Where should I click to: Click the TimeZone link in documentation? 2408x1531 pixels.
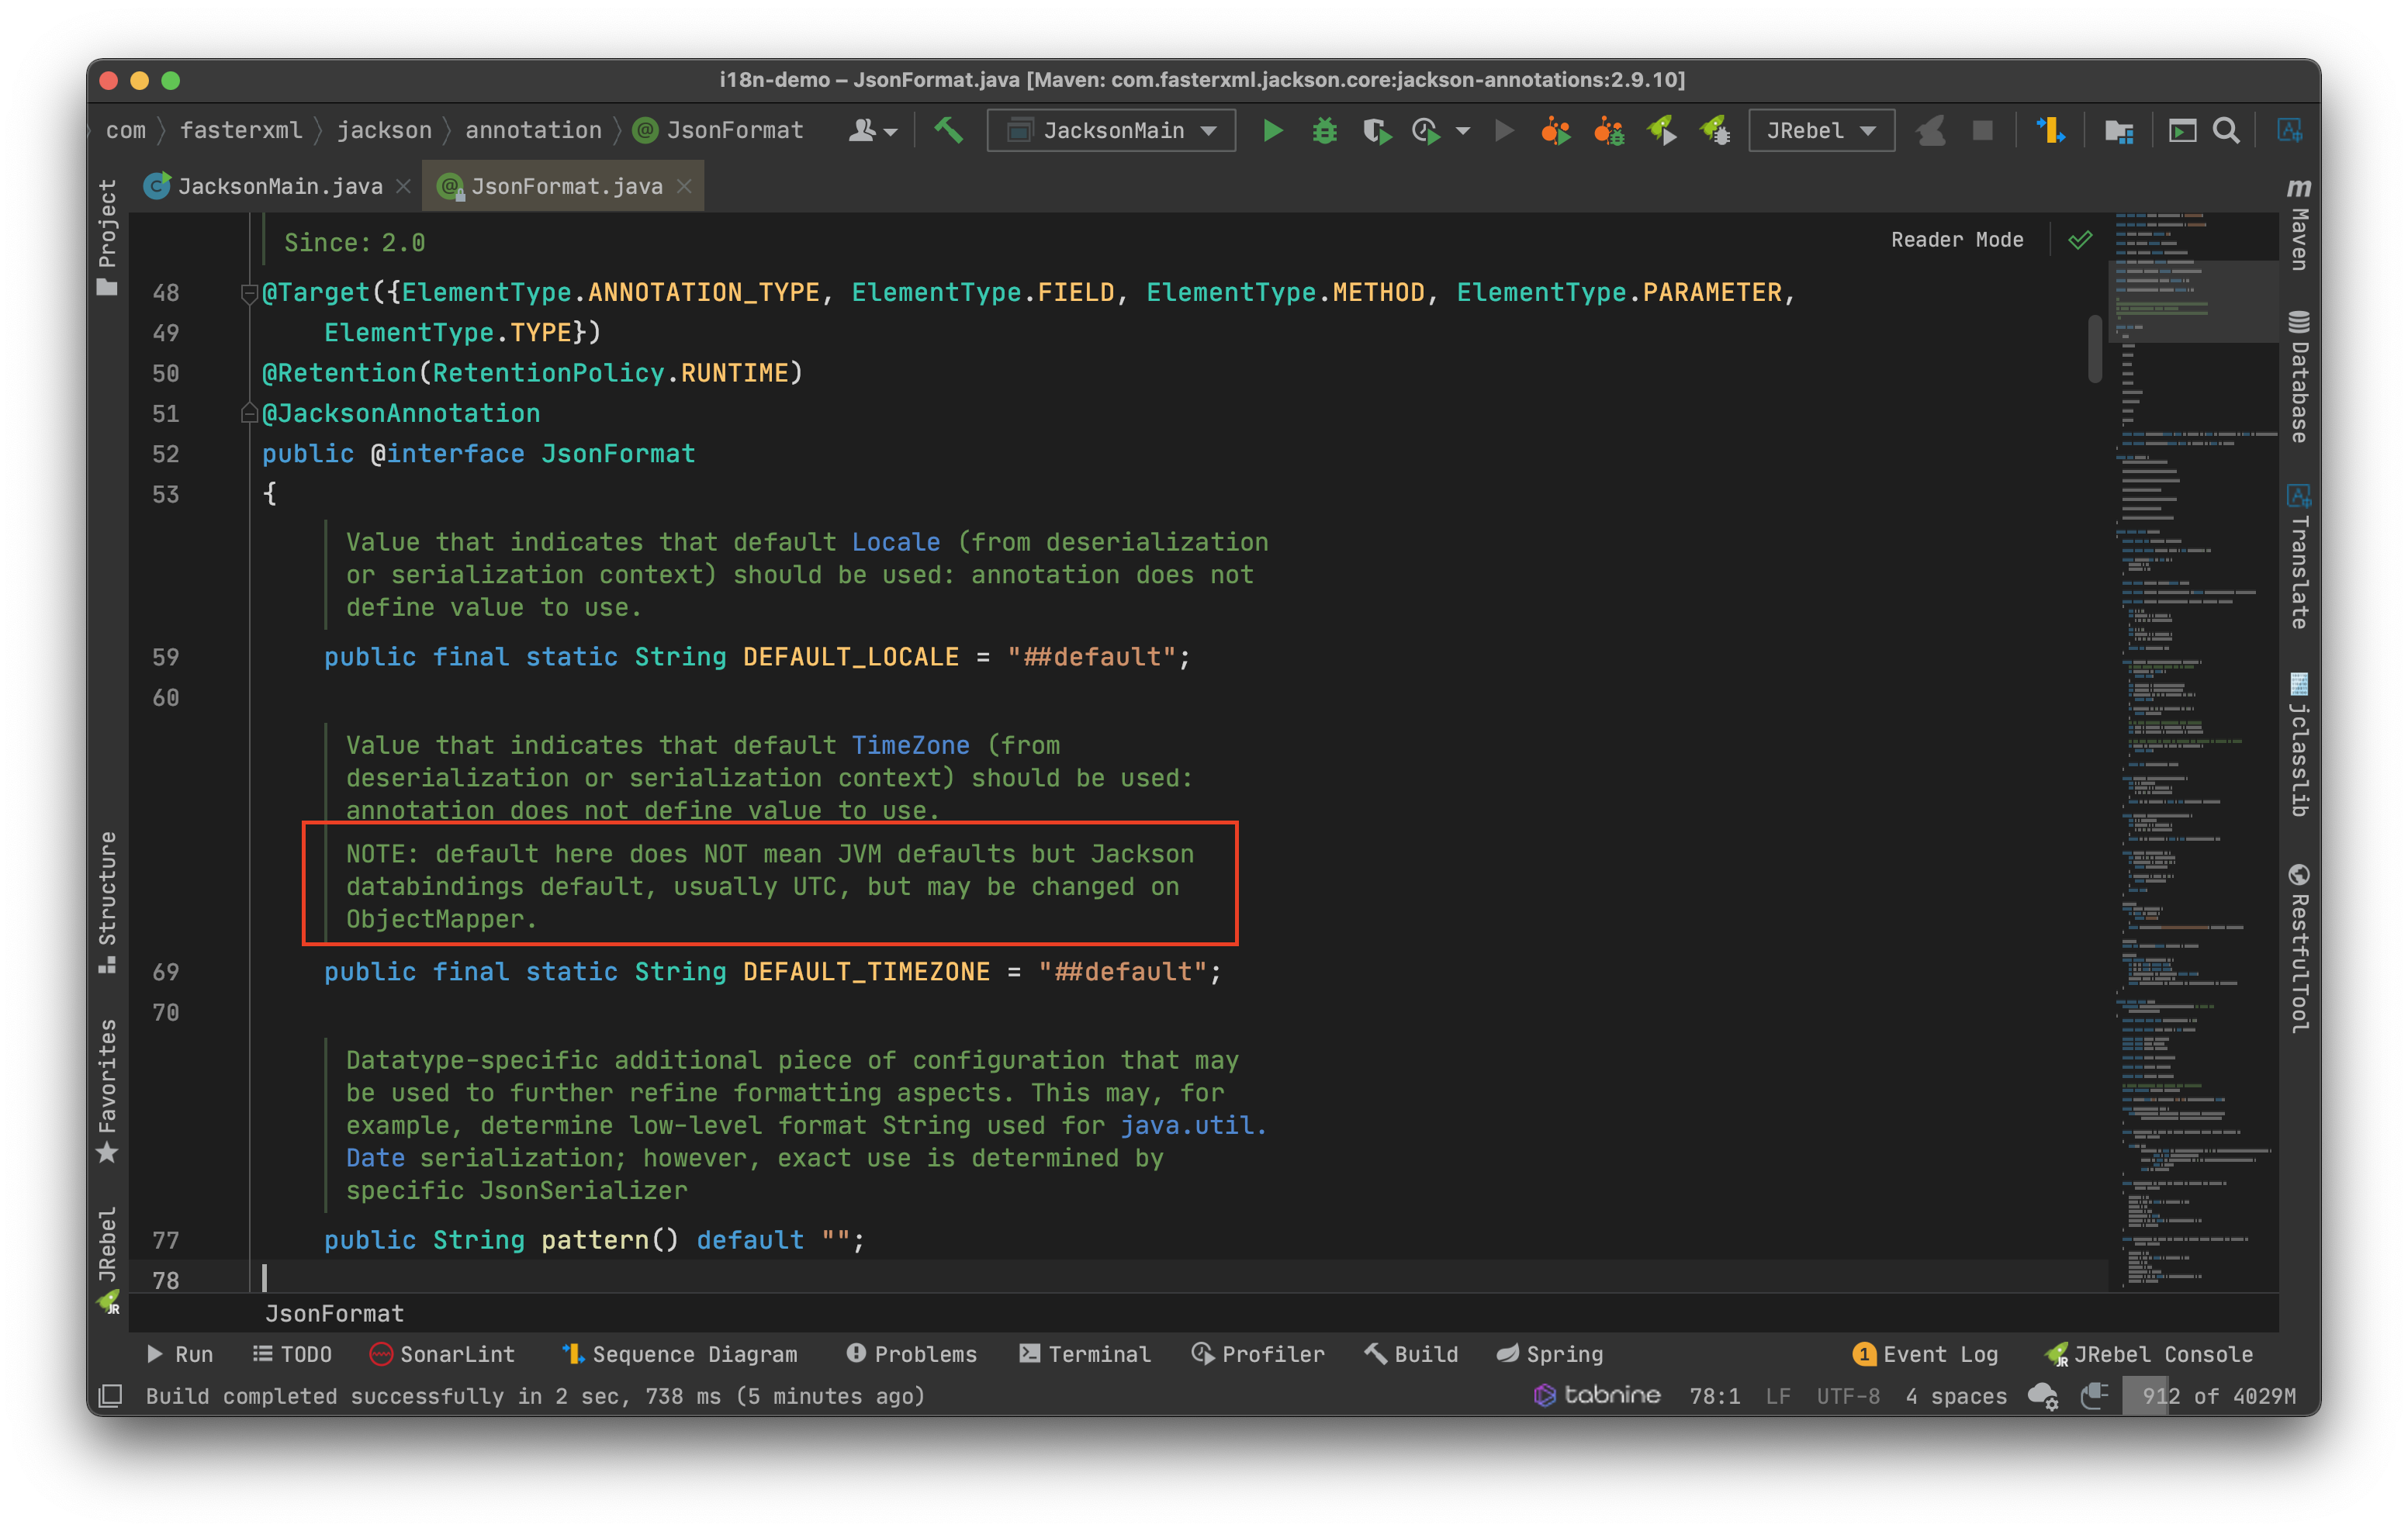[x=910, y=746]
